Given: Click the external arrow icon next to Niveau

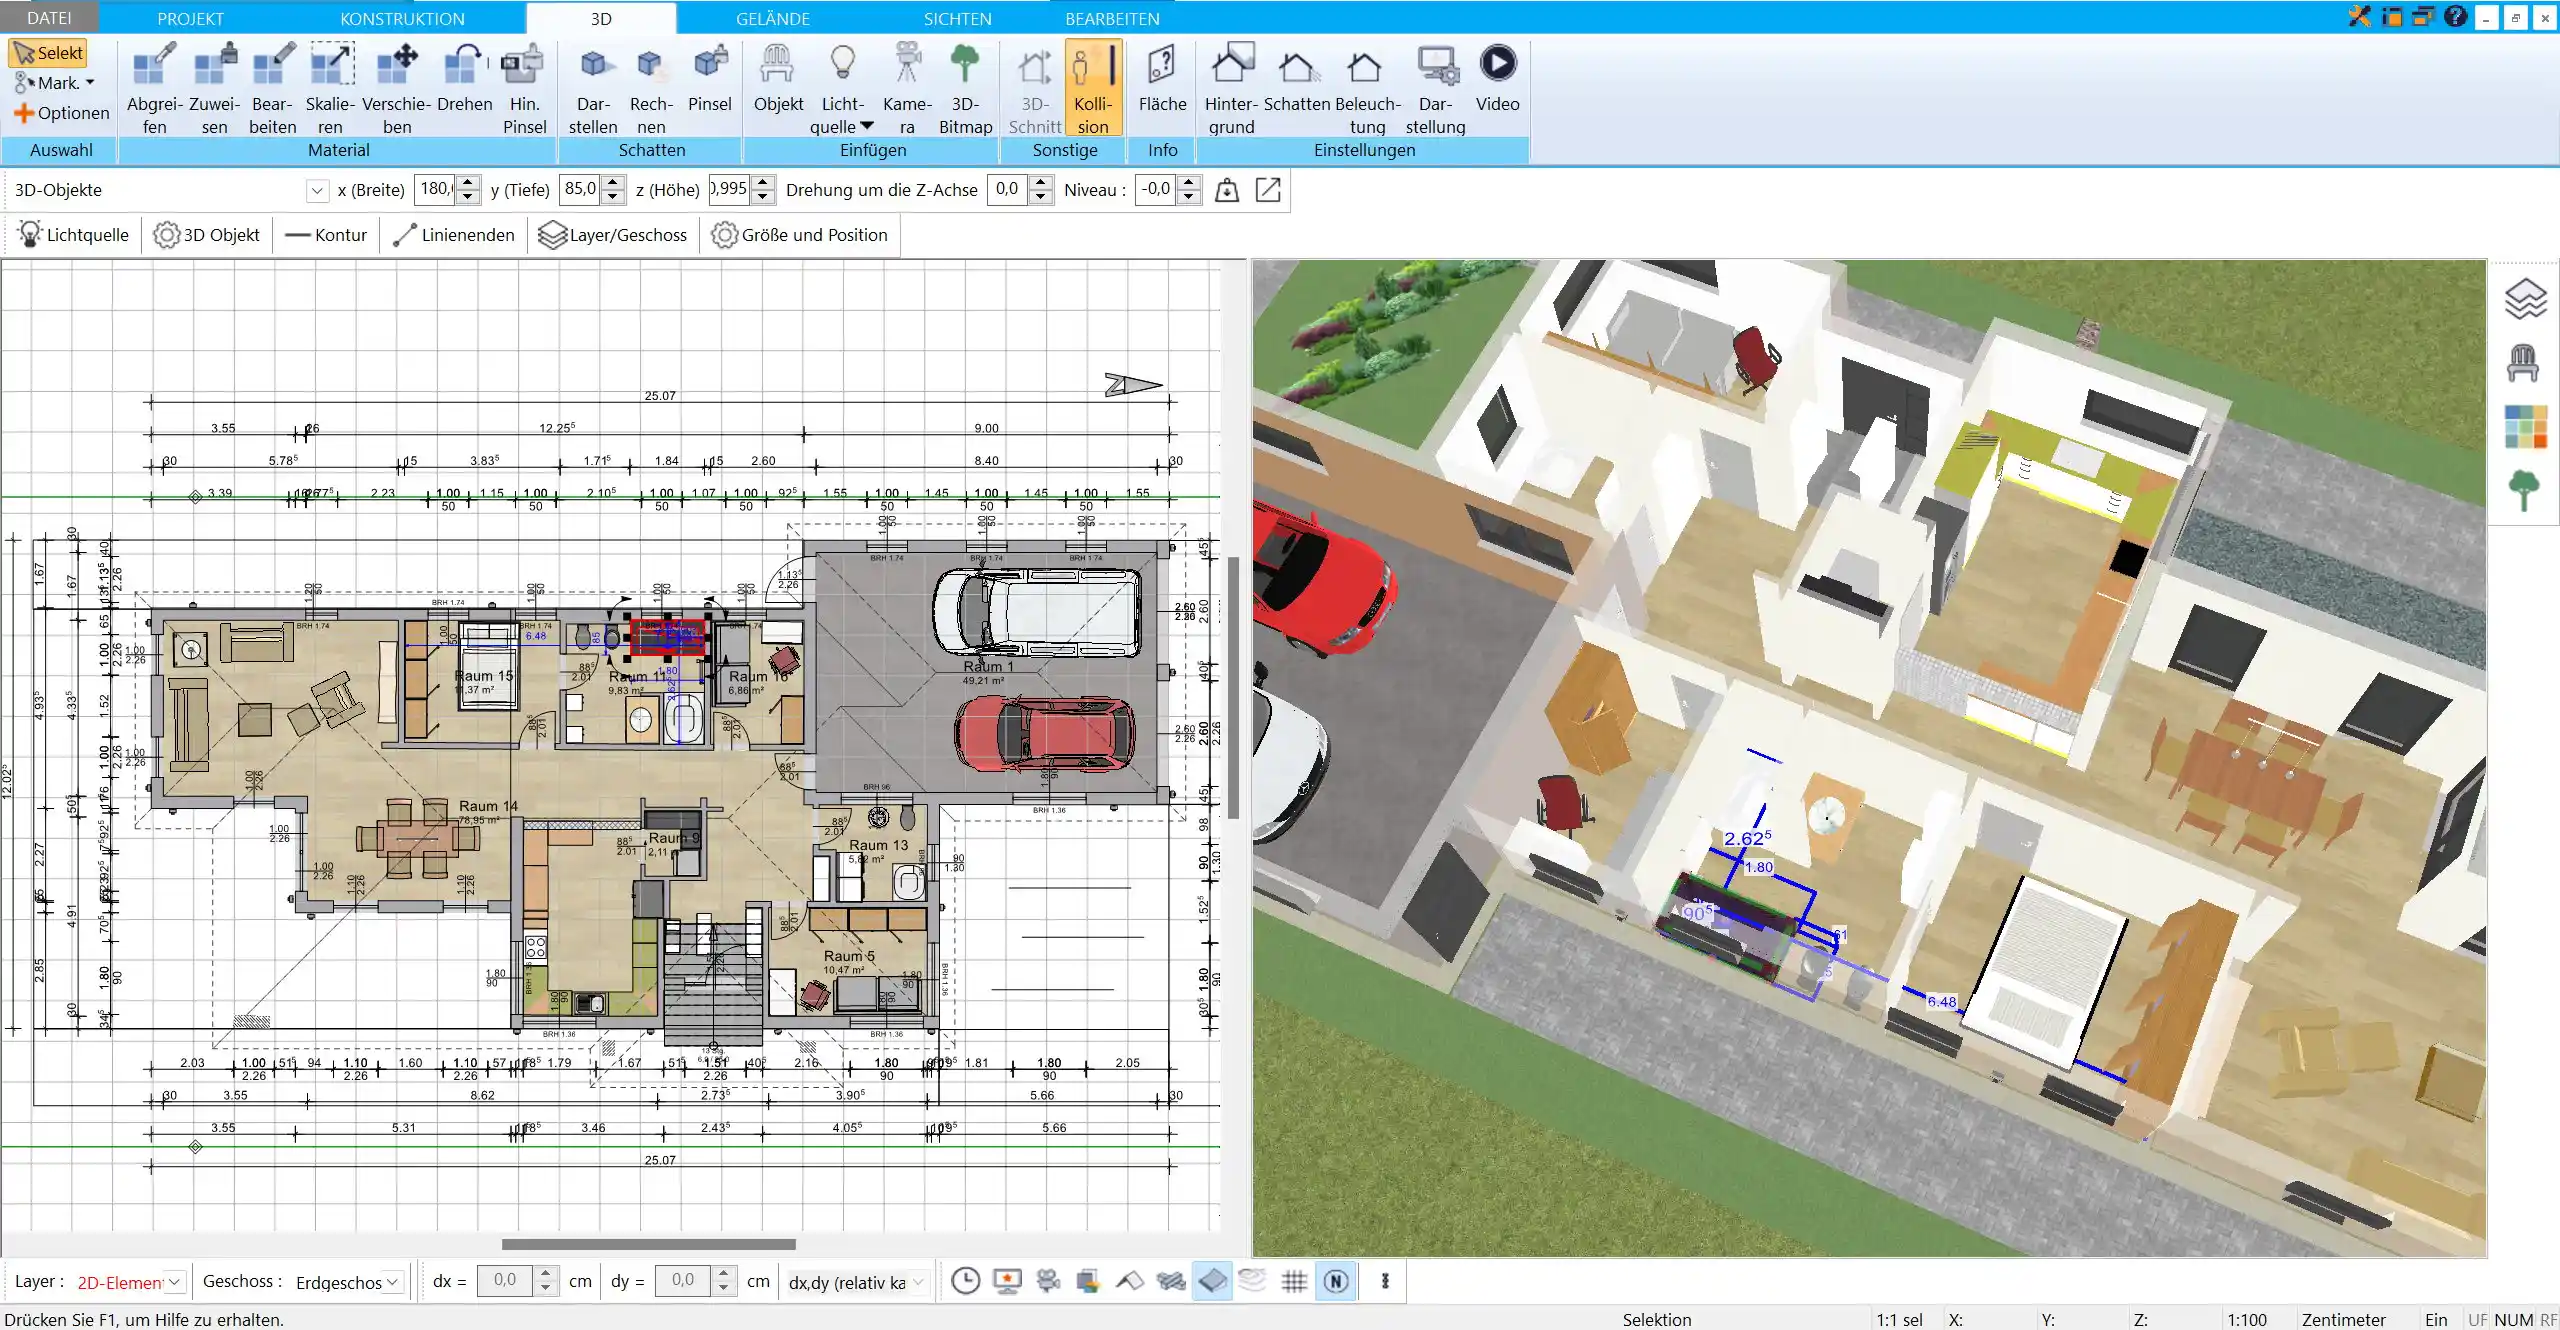Looking at the screenshot, I should click(1267, 190).
